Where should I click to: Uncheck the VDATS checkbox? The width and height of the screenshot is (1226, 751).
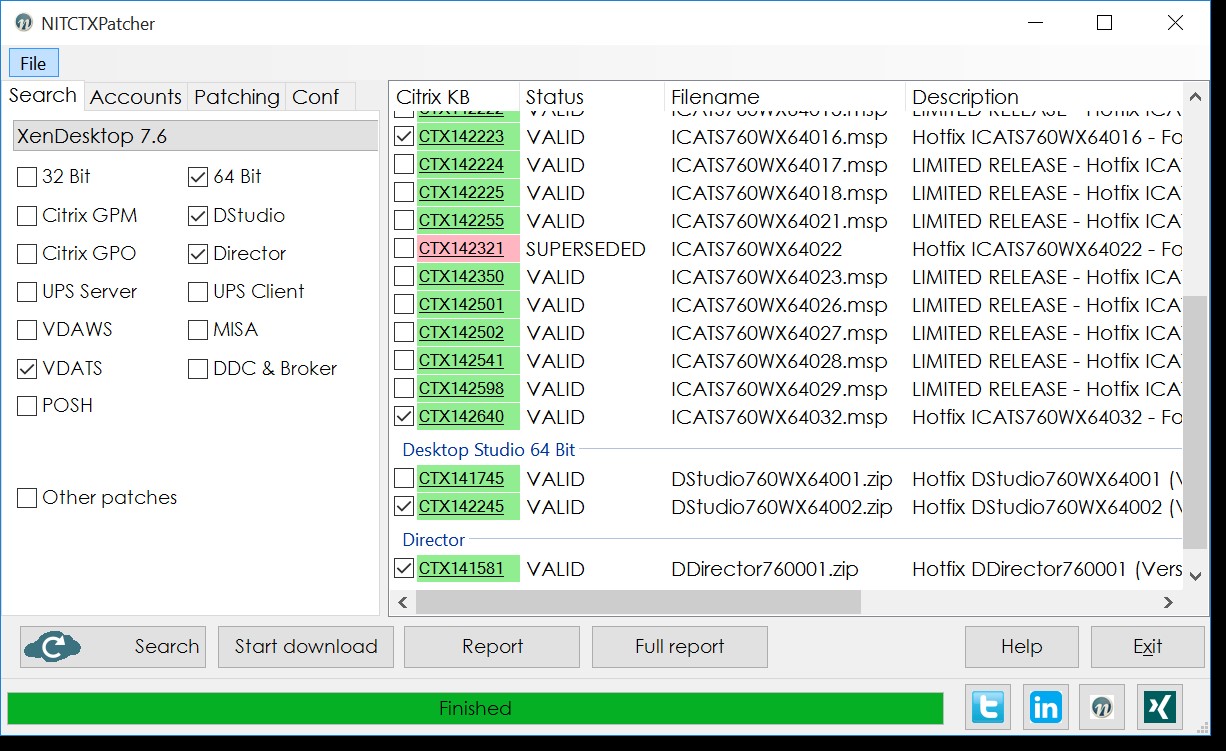coord(27,369)
